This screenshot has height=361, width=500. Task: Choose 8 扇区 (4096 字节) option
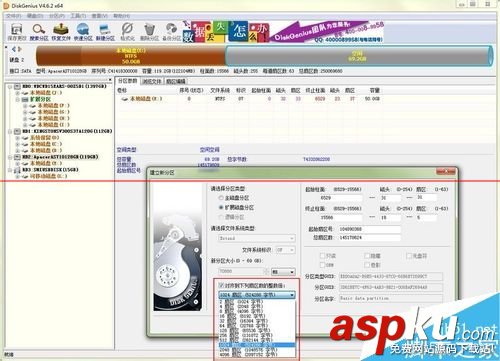(x=257, y=311)
